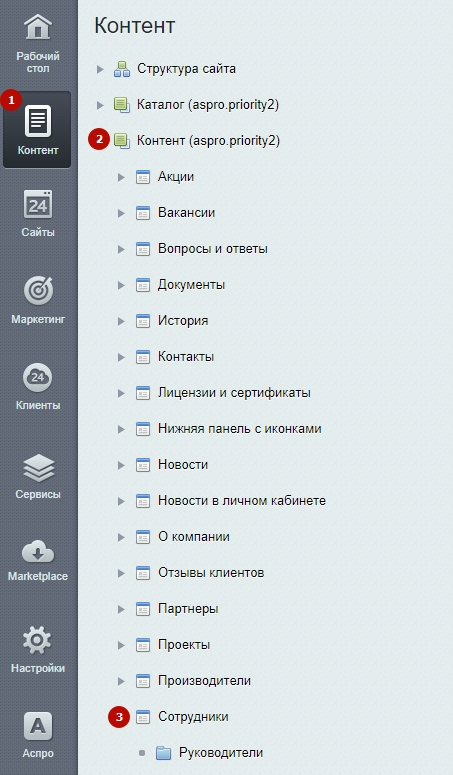Open Лицензии и сертификаты infoblock
The image size is (453, 775).
point(234,393)
